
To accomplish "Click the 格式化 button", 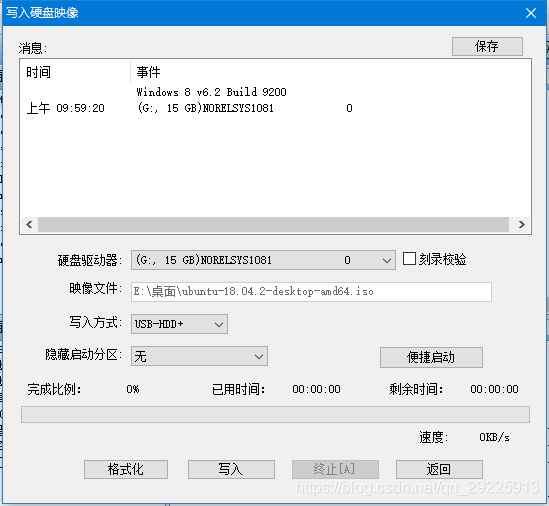I will click(126, 469).
